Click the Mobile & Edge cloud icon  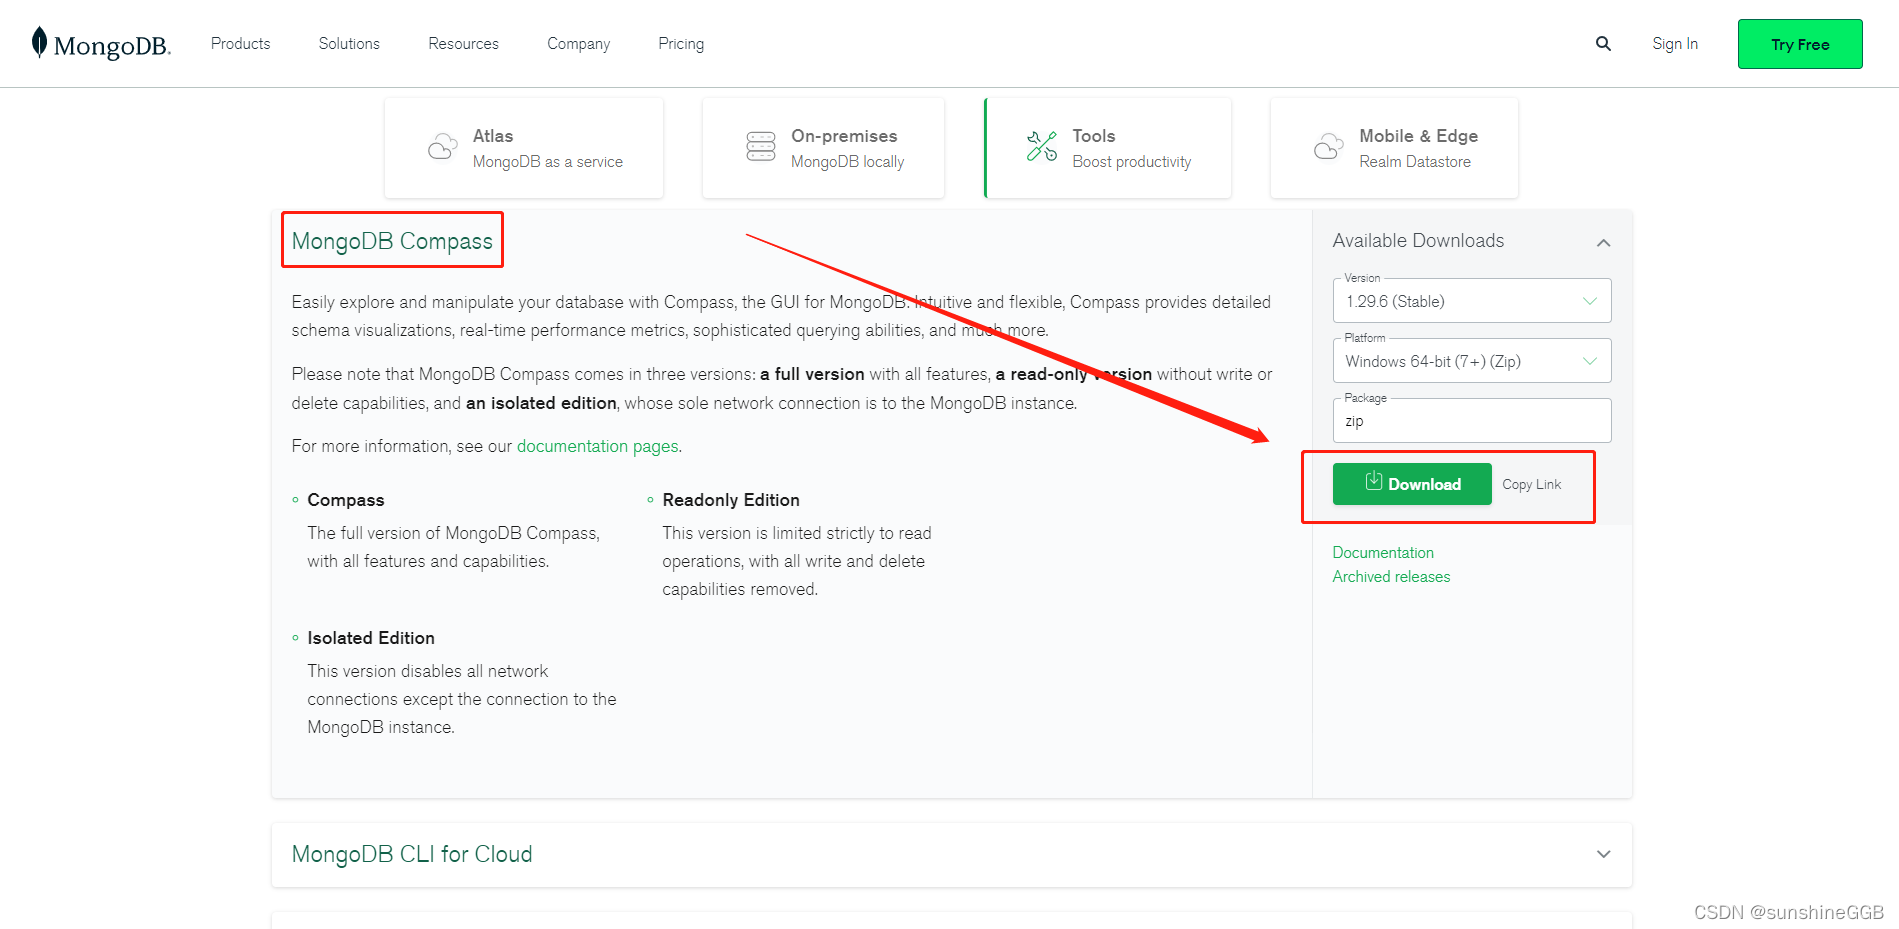[x=1328, y=147]
